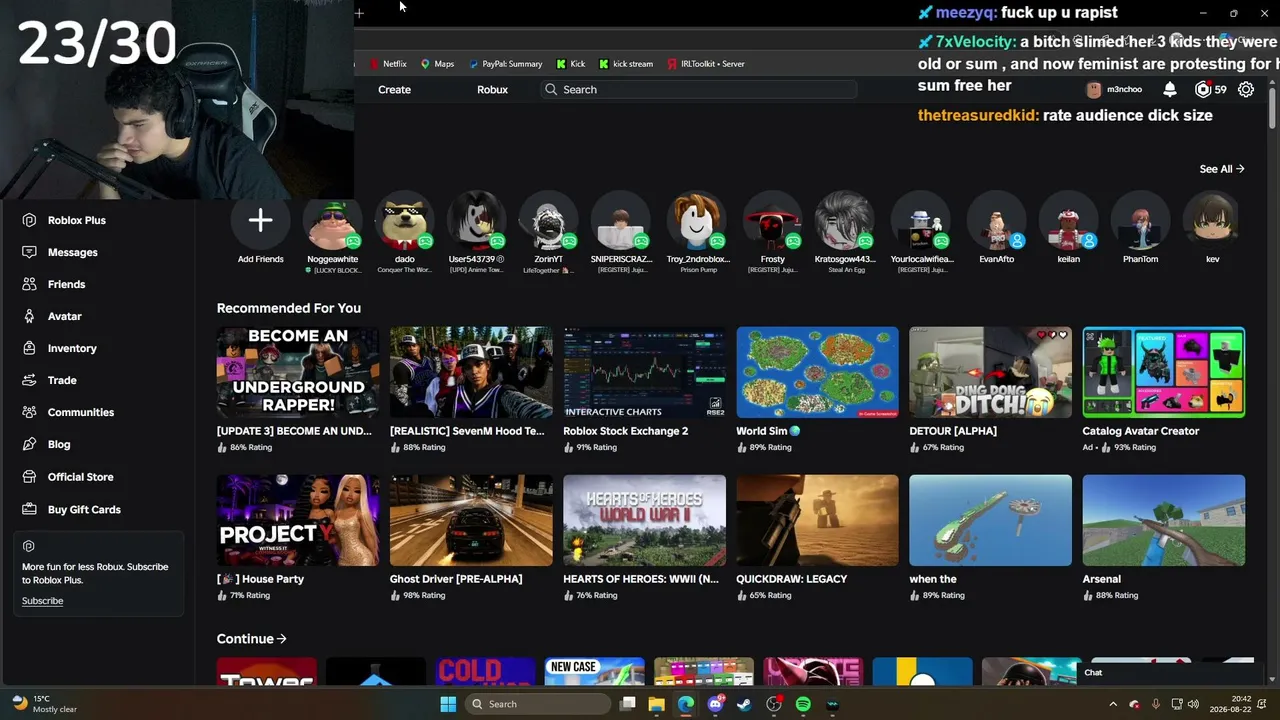Open File Explorer from the taskbar

click(656, 704)
